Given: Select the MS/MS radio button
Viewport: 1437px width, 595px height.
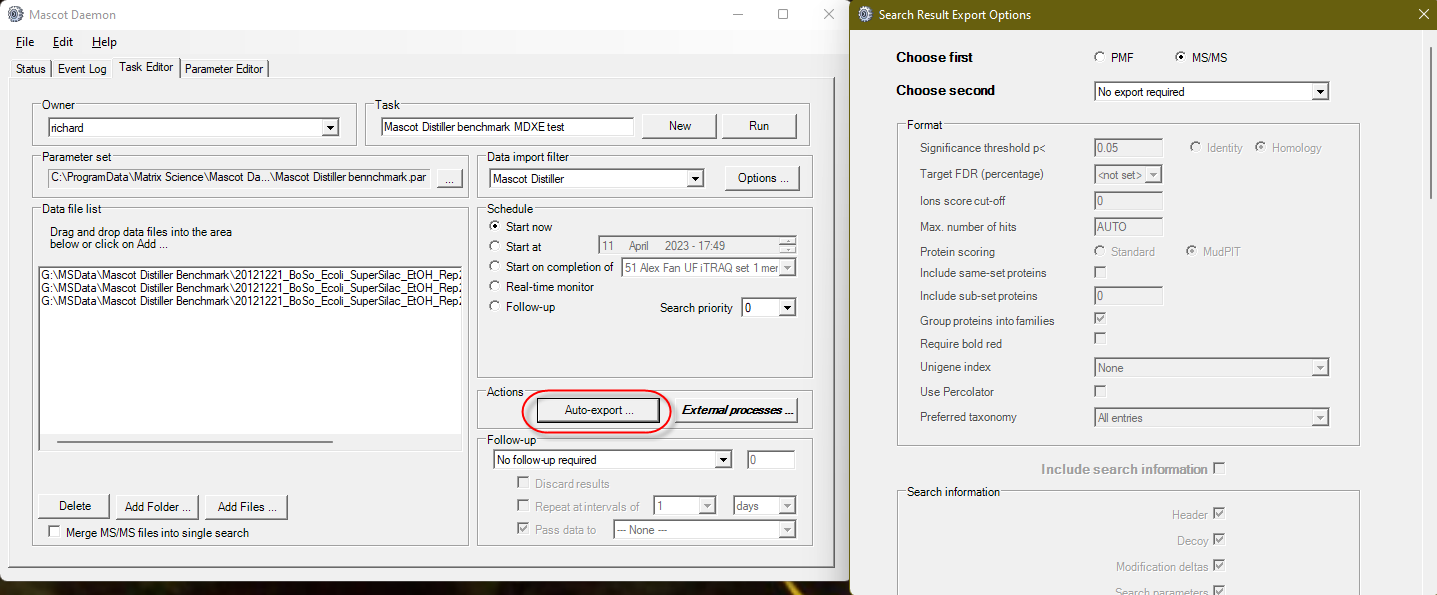Looking at the screenshot, I should point(1181,58).
